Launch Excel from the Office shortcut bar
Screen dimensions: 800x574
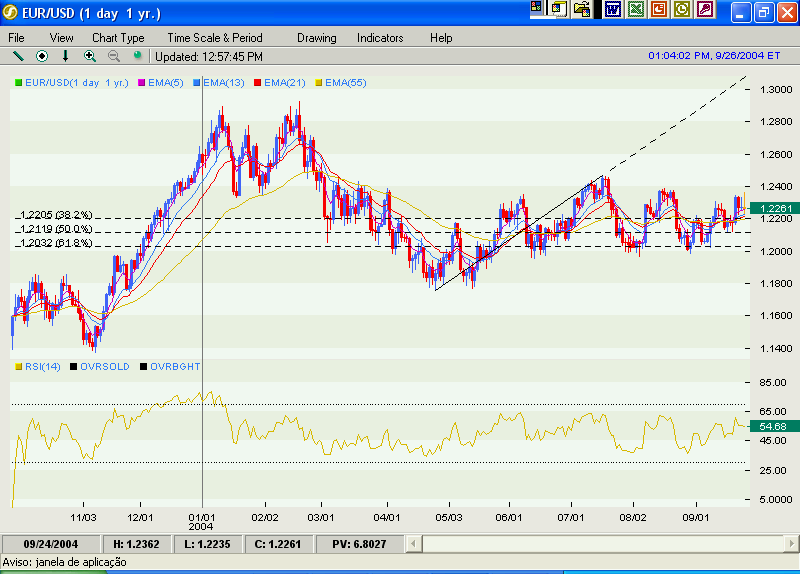636,9
